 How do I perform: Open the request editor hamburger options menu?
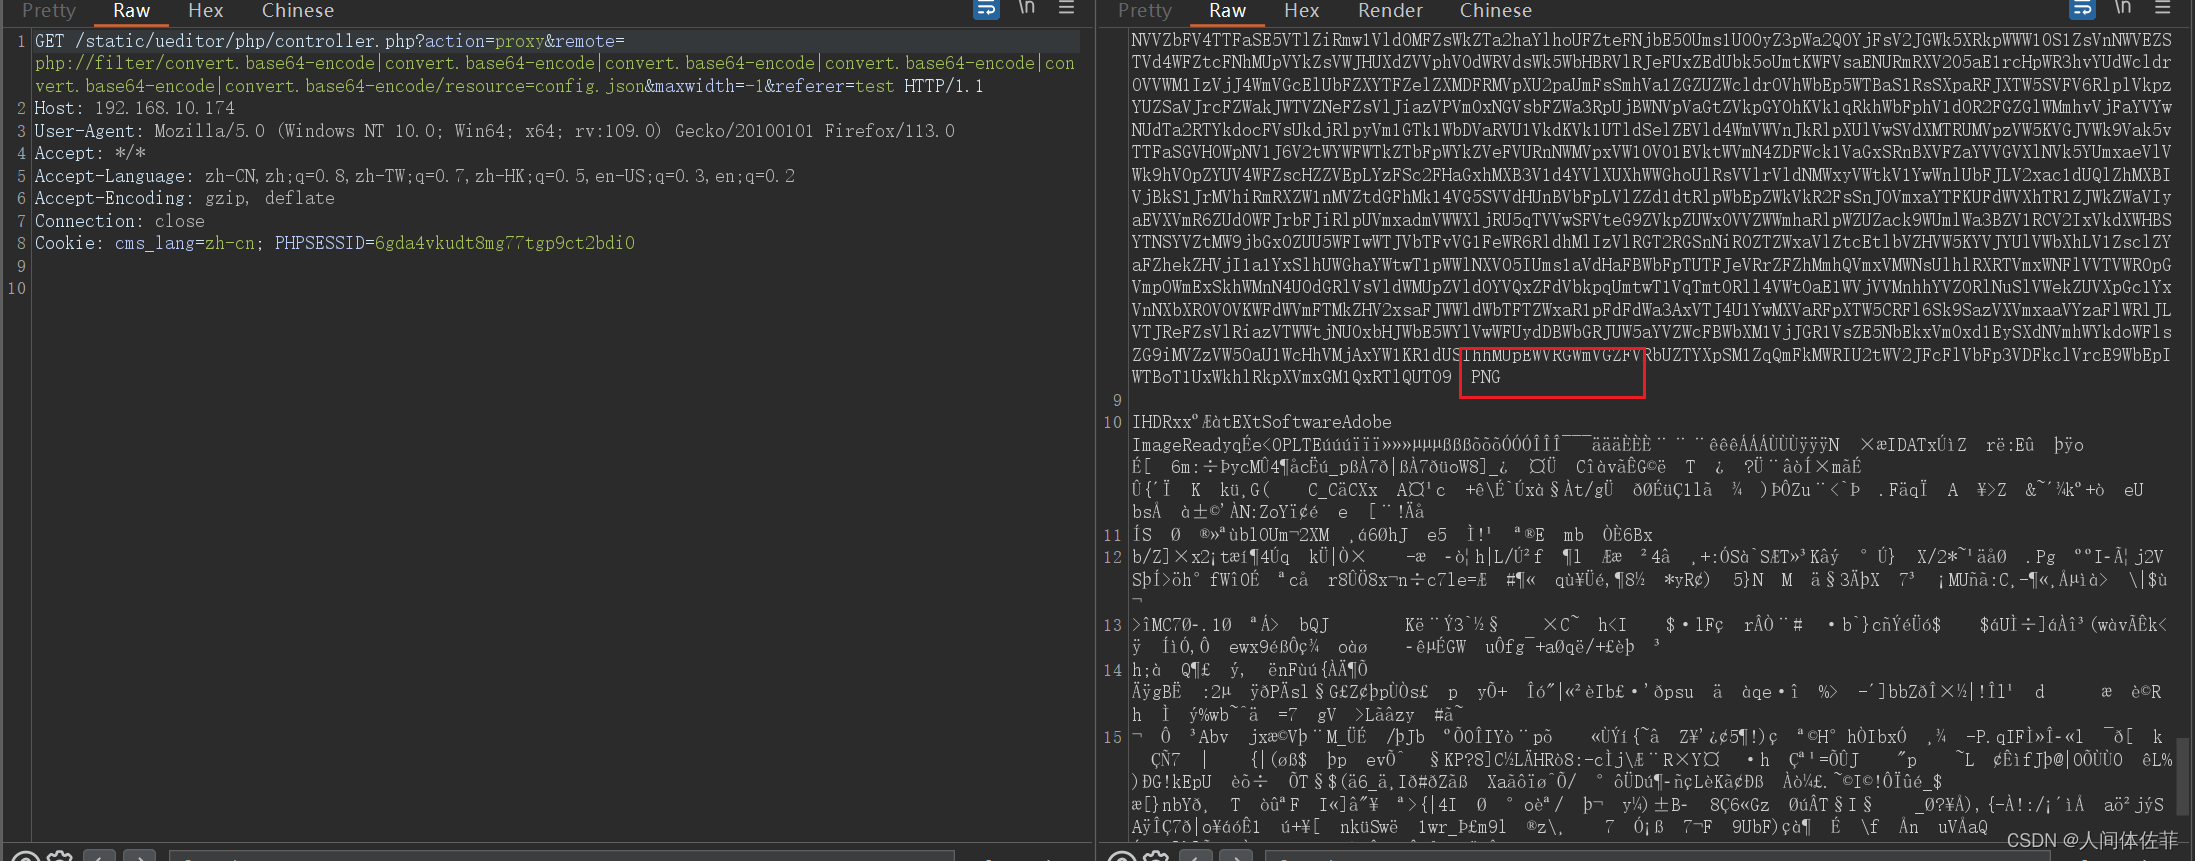[1067, 8]
